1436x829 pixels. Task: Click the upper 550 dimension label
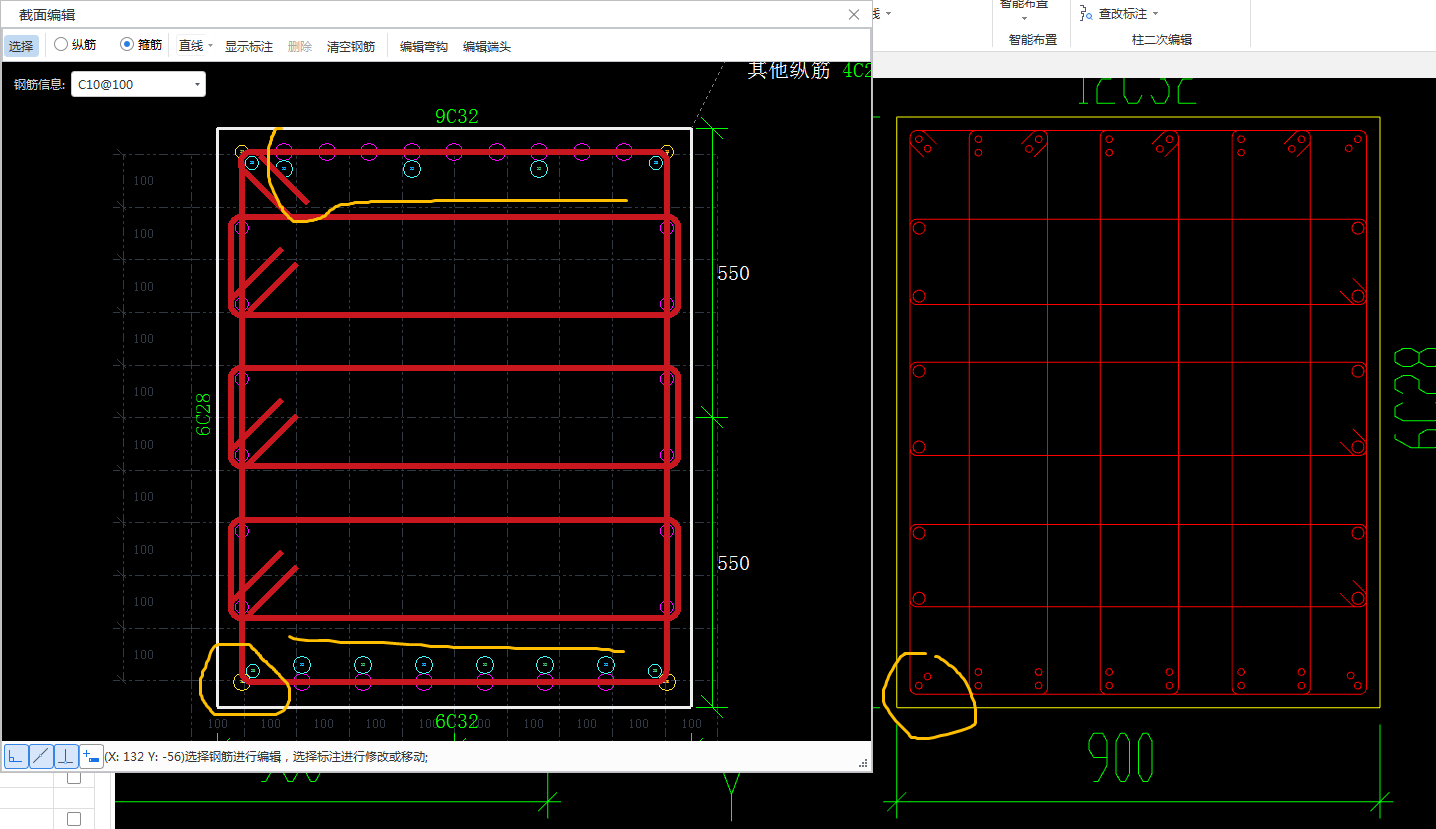pyautogui.click(x=733, y=273)
